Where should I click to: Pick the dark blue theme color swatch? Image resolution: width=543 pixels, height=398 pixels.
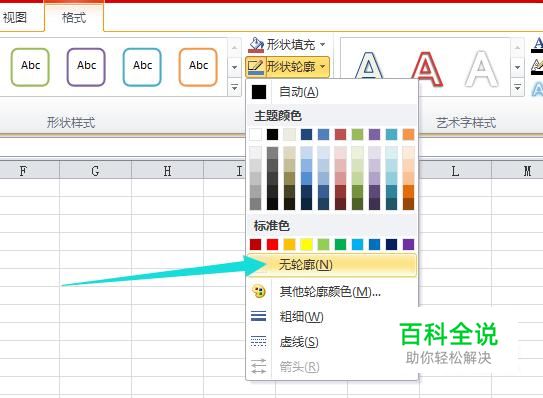point(306,134)
